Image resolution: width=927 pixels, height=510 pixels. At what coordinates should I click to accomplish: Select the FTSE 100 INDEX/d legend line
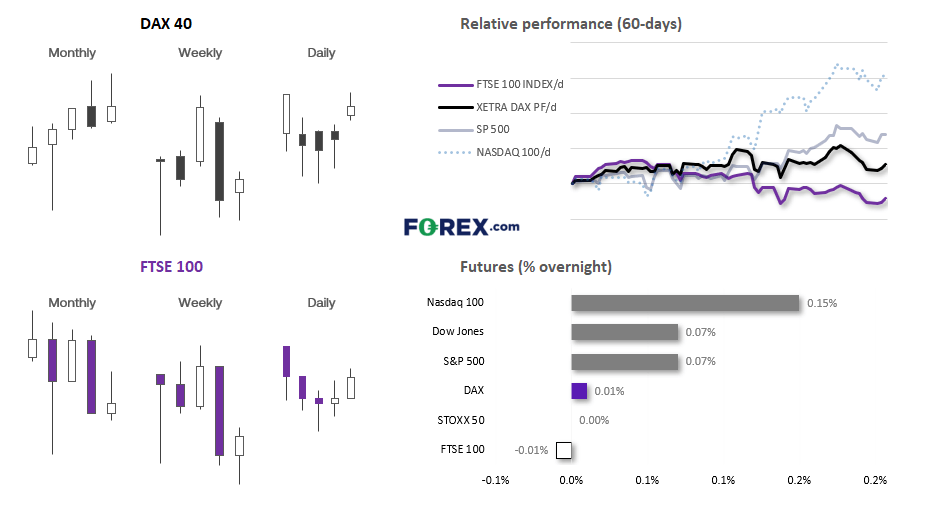(x=501, y=85)
